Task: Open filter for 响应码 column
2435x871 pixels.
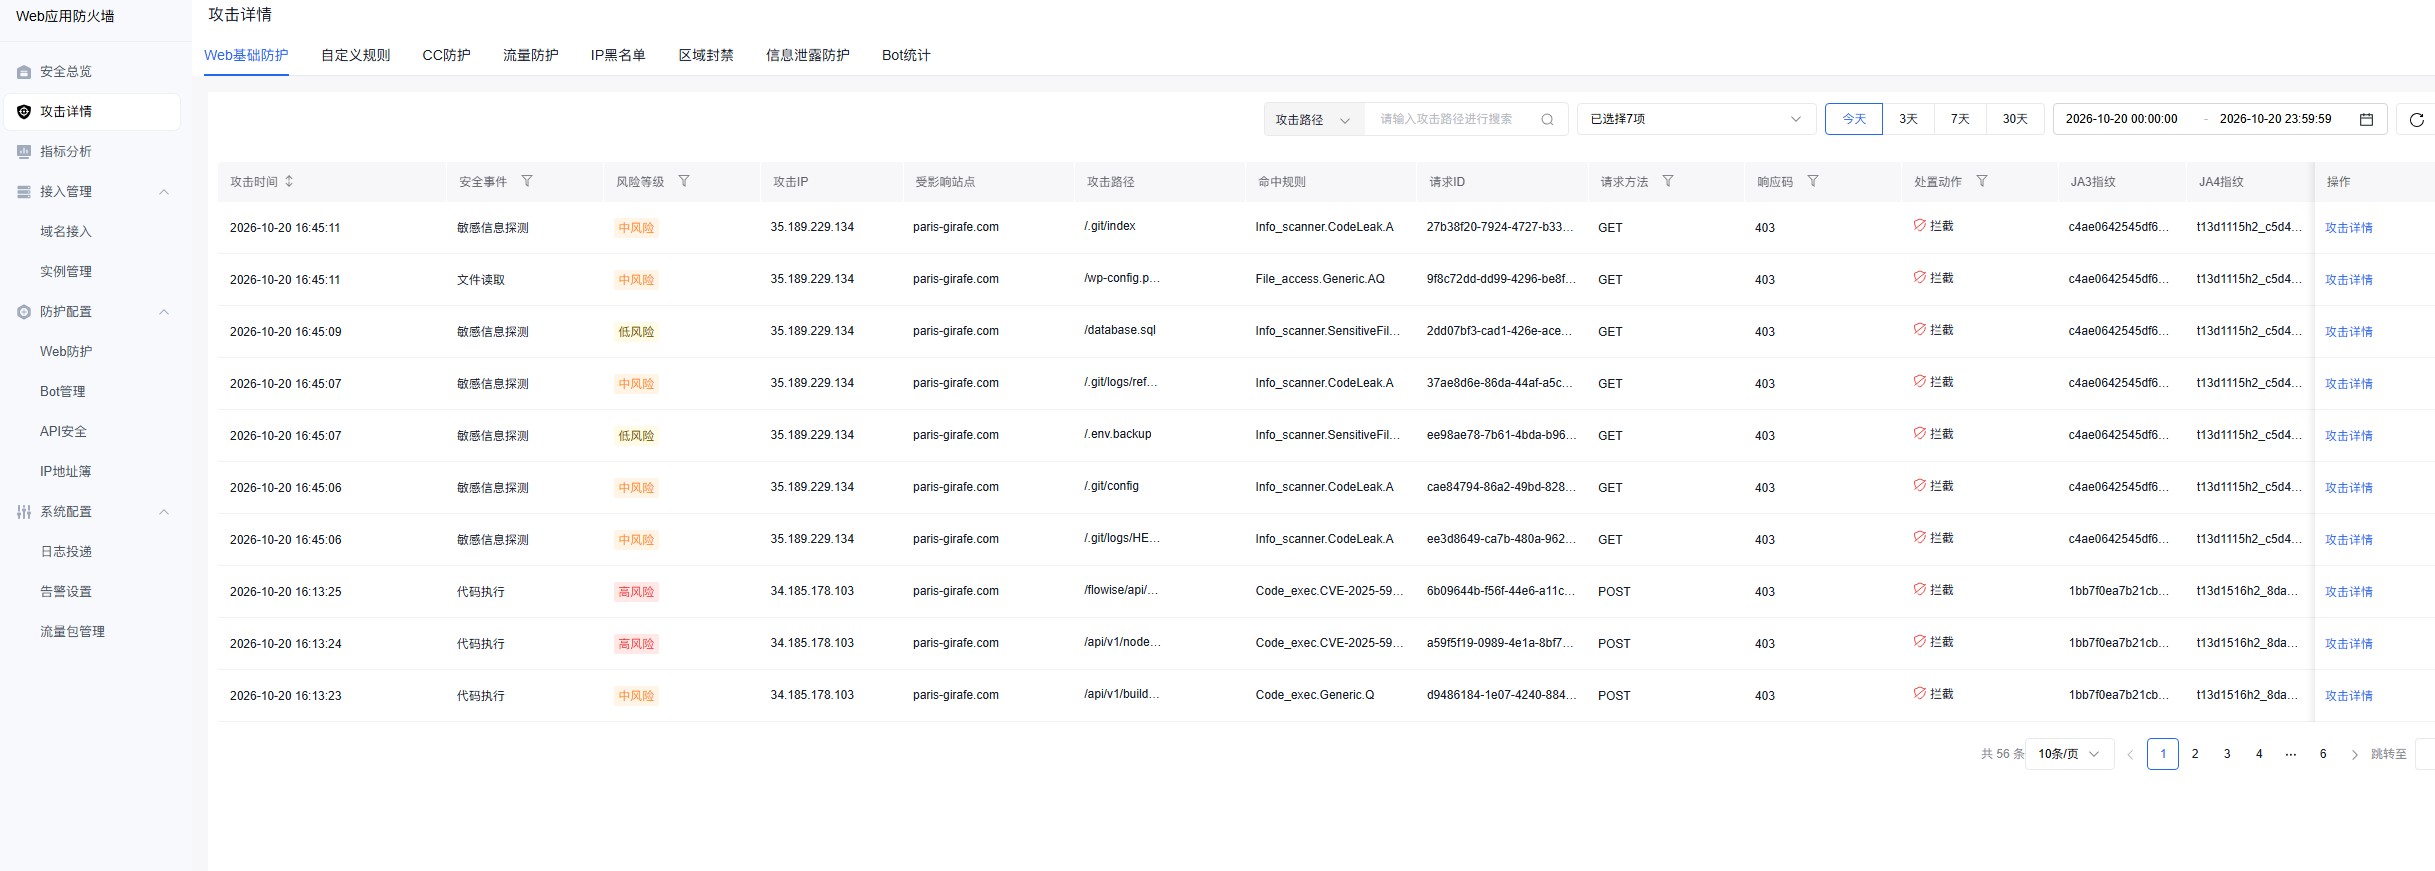Action: [1813, 182]
